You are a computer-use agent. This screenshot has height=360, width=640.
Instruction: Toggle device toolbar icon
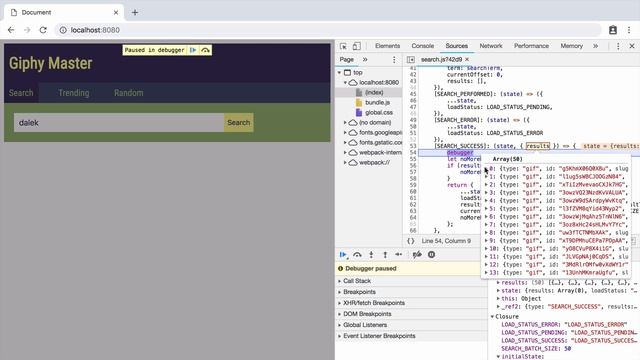(x=356, y=46)
